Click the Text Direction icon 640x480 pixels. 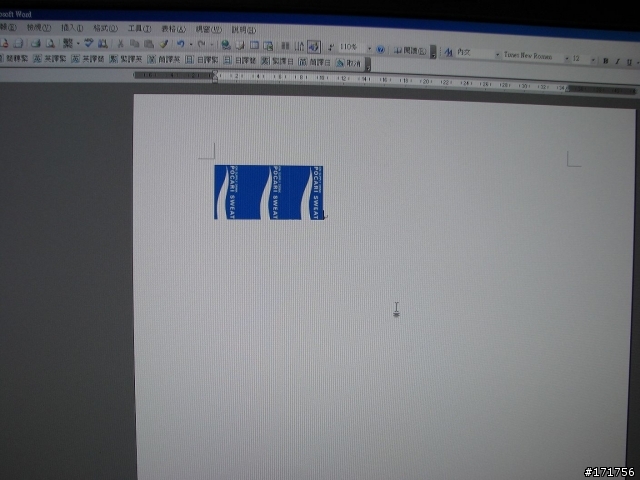(299, 46)
